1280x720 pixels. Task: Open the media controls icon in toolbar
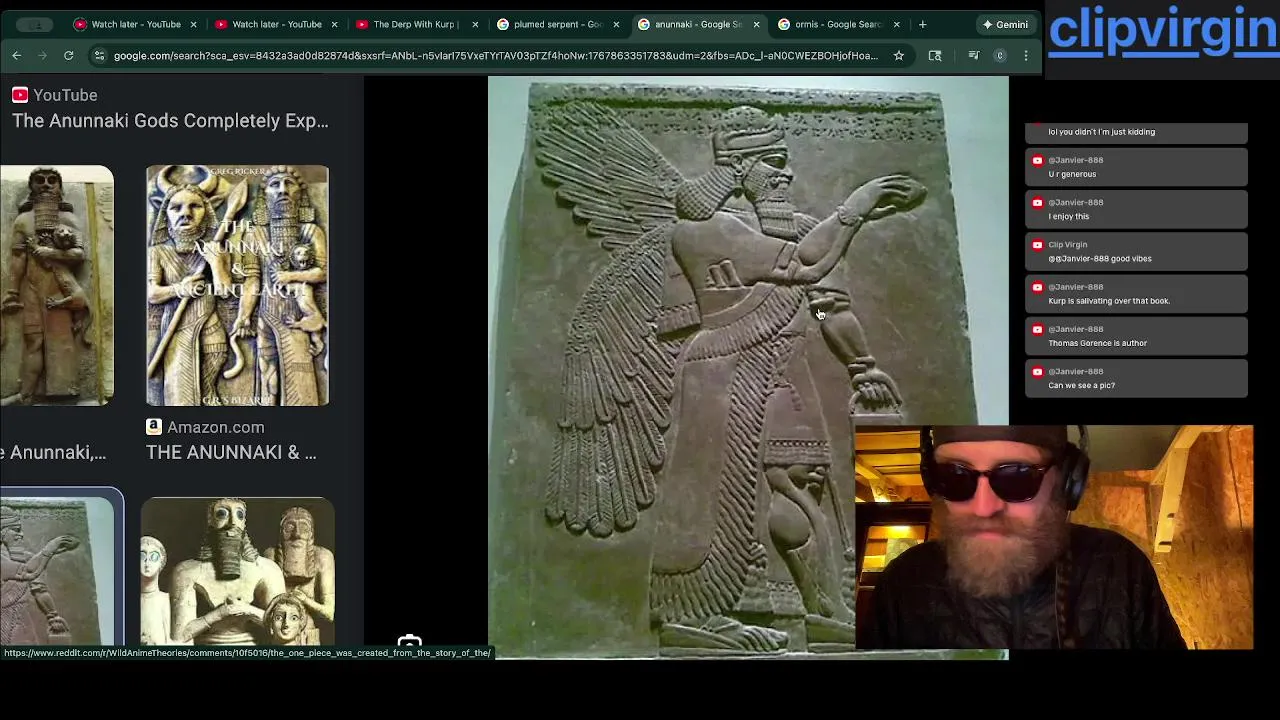coord(973,56)
